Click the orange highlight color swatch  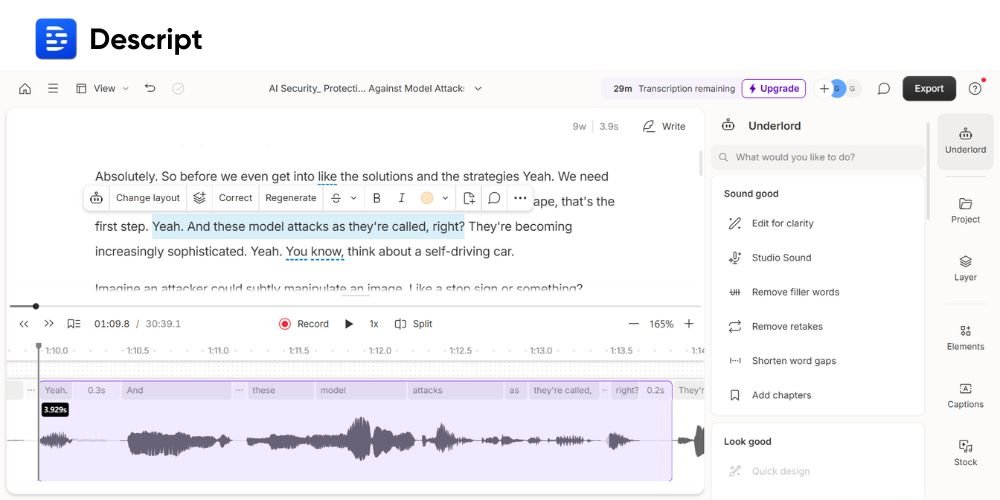coord(427,198)
